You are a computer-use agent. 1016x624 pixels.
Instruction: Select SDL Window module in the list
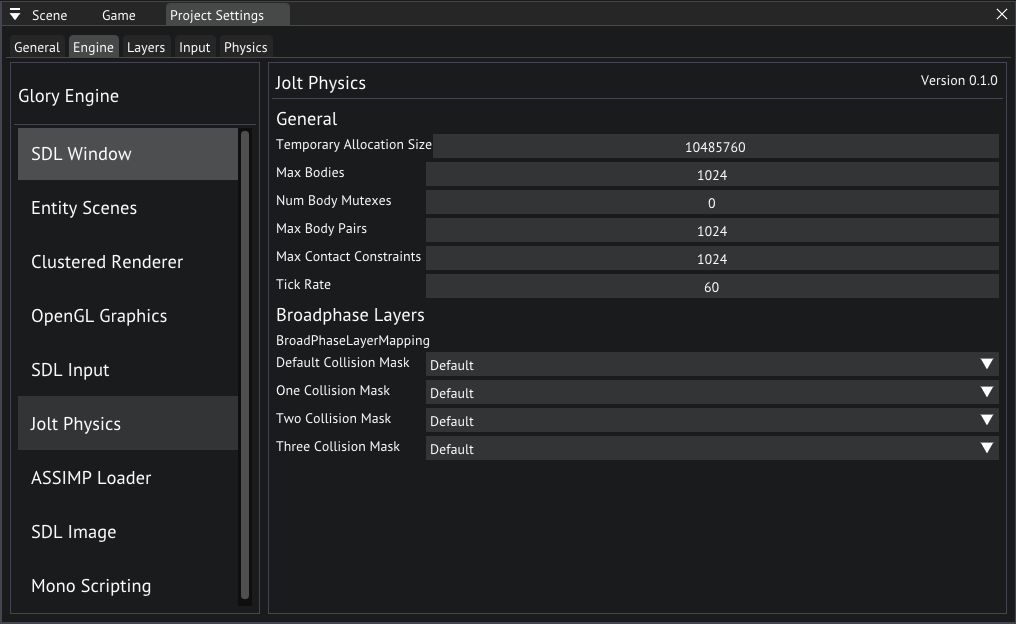127,154
